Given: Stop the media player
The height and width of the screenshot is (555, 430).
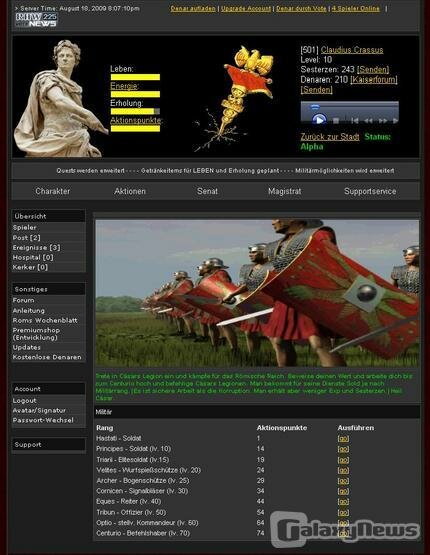Looking at the screenshot, I should pos(336,121).
